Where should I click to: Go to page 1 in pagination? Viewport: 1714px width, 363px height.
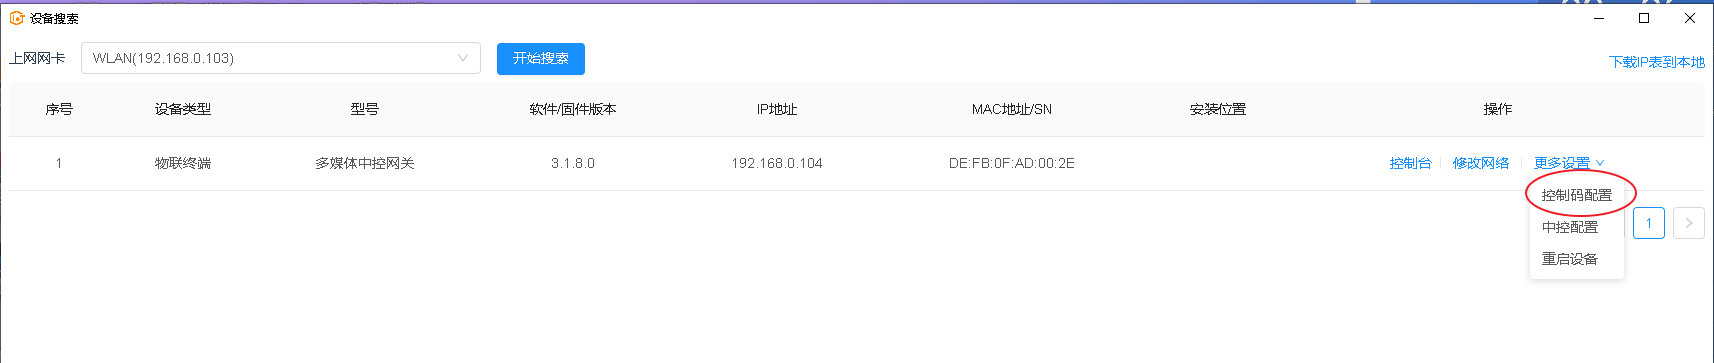pos(1649,223)
